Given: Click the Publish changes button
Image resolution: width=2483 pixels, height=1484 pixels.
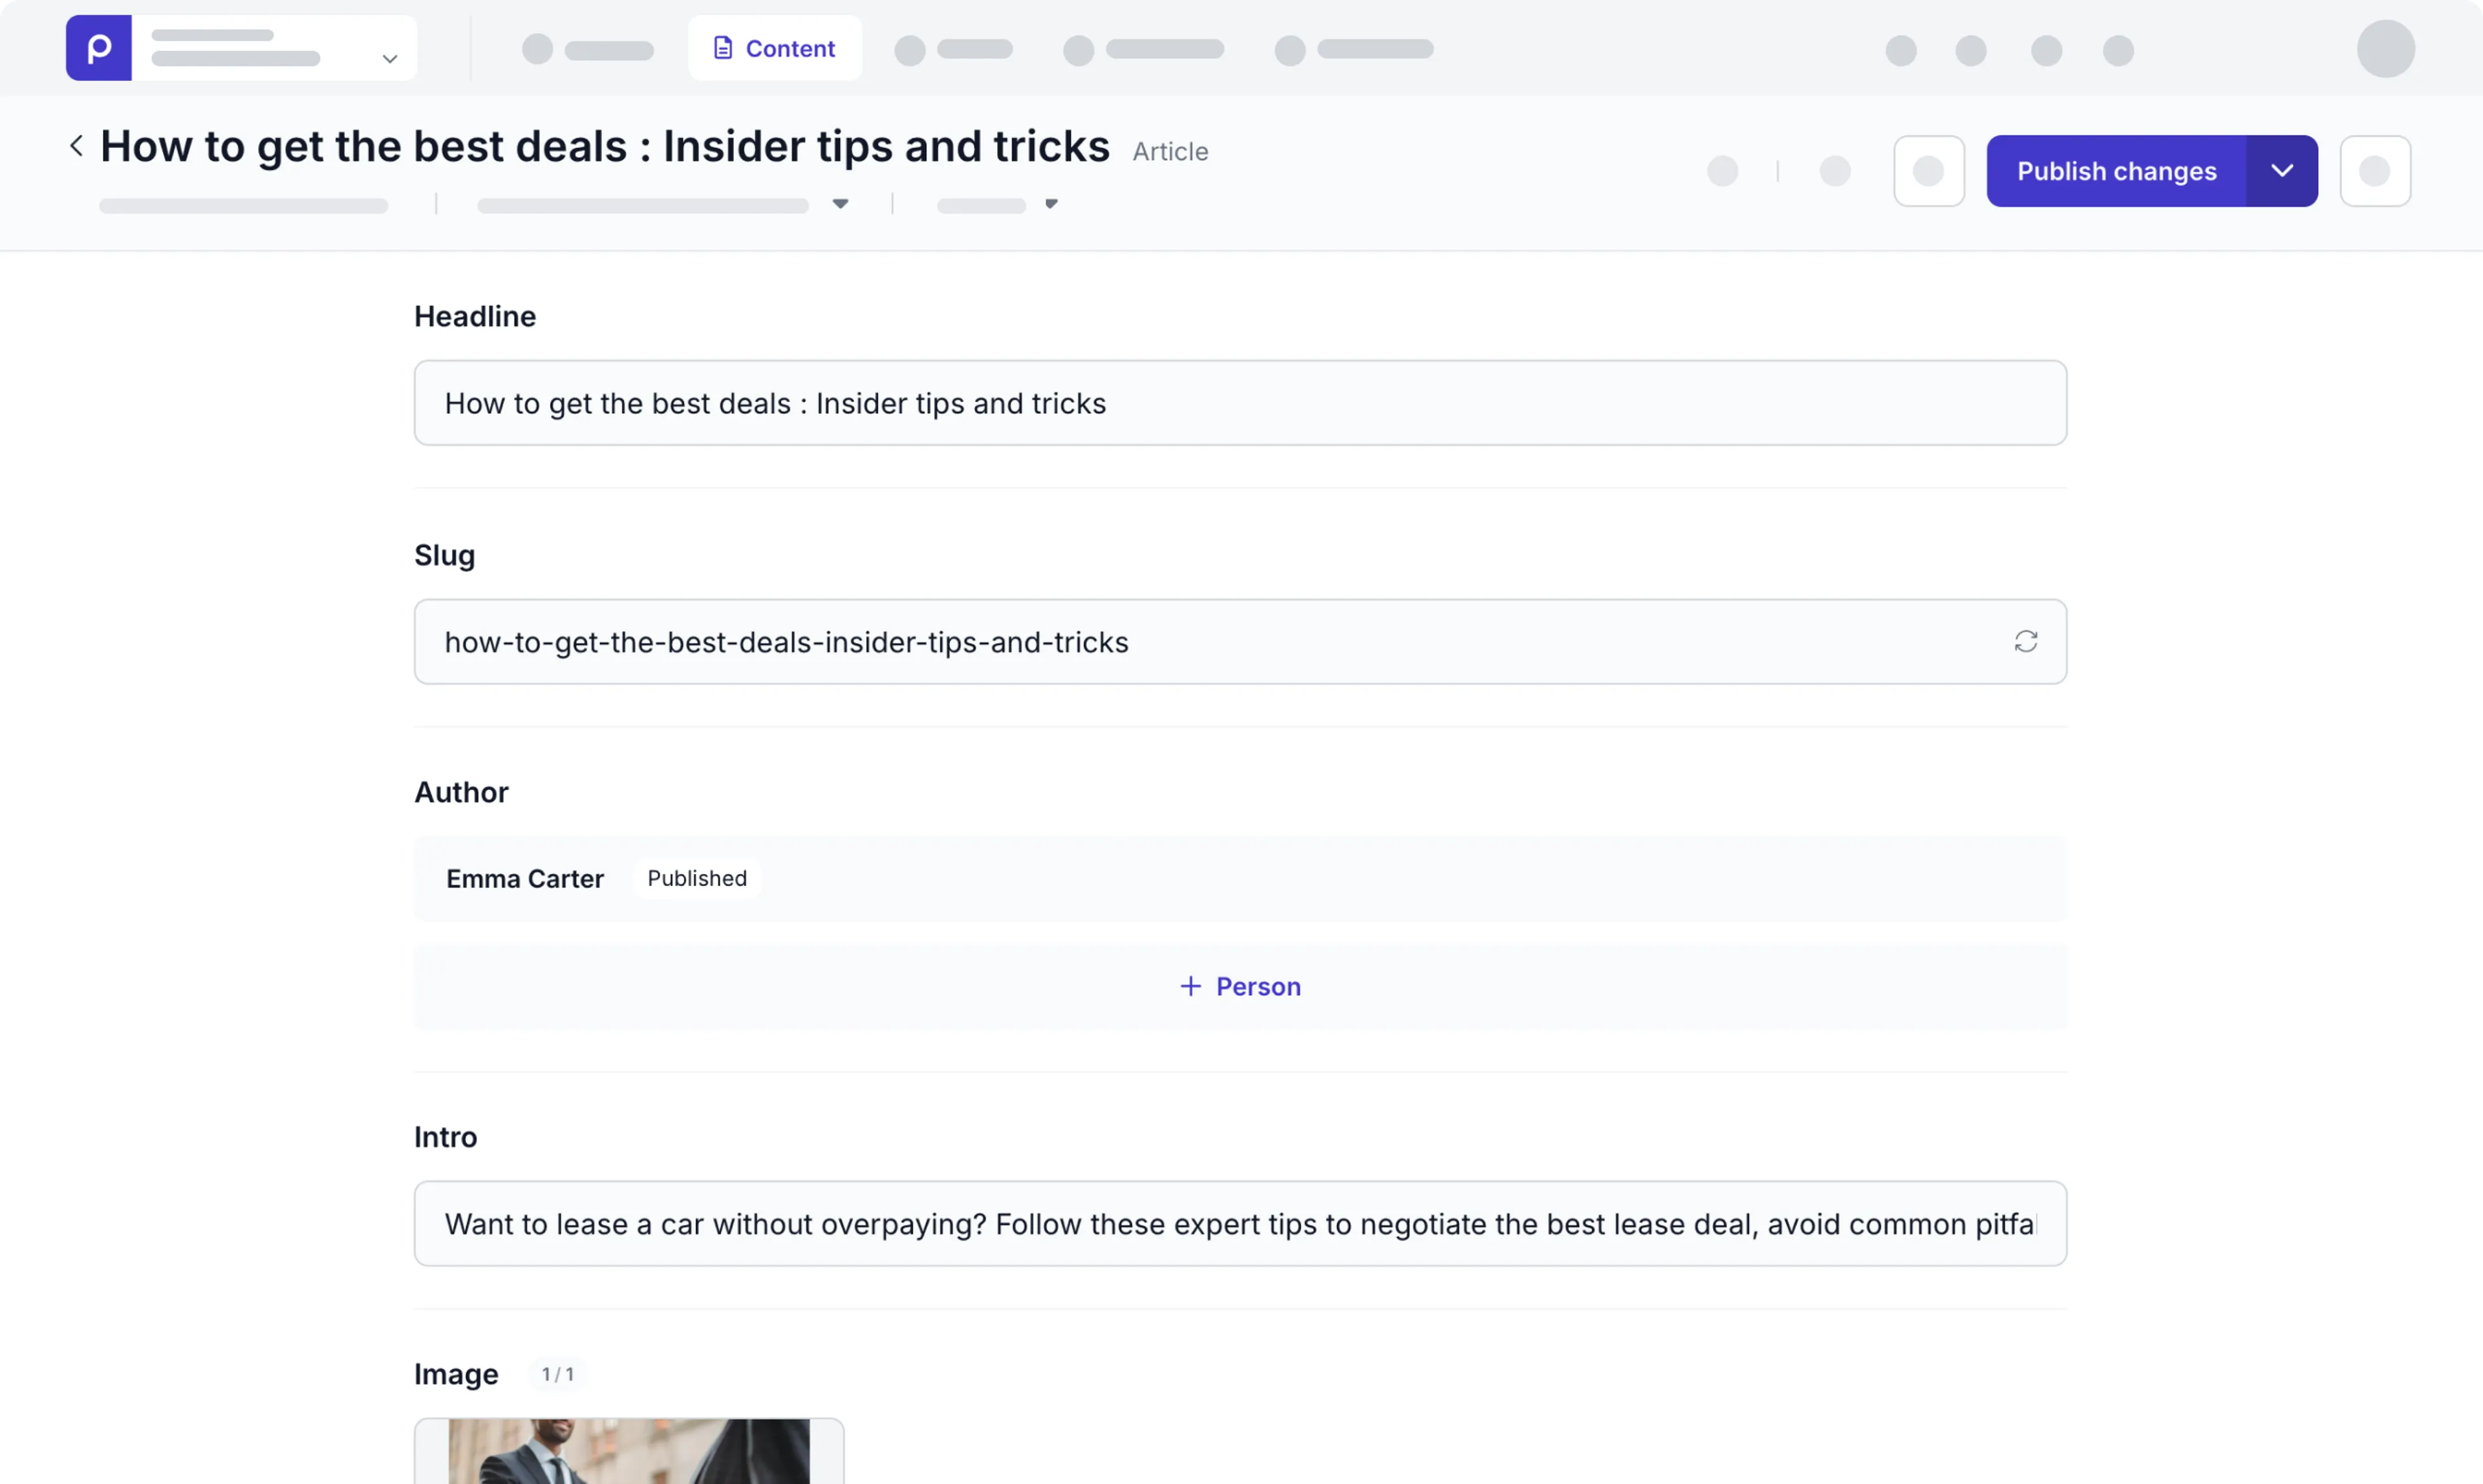Looking at the screenshot, I should tap(2116, 171).
